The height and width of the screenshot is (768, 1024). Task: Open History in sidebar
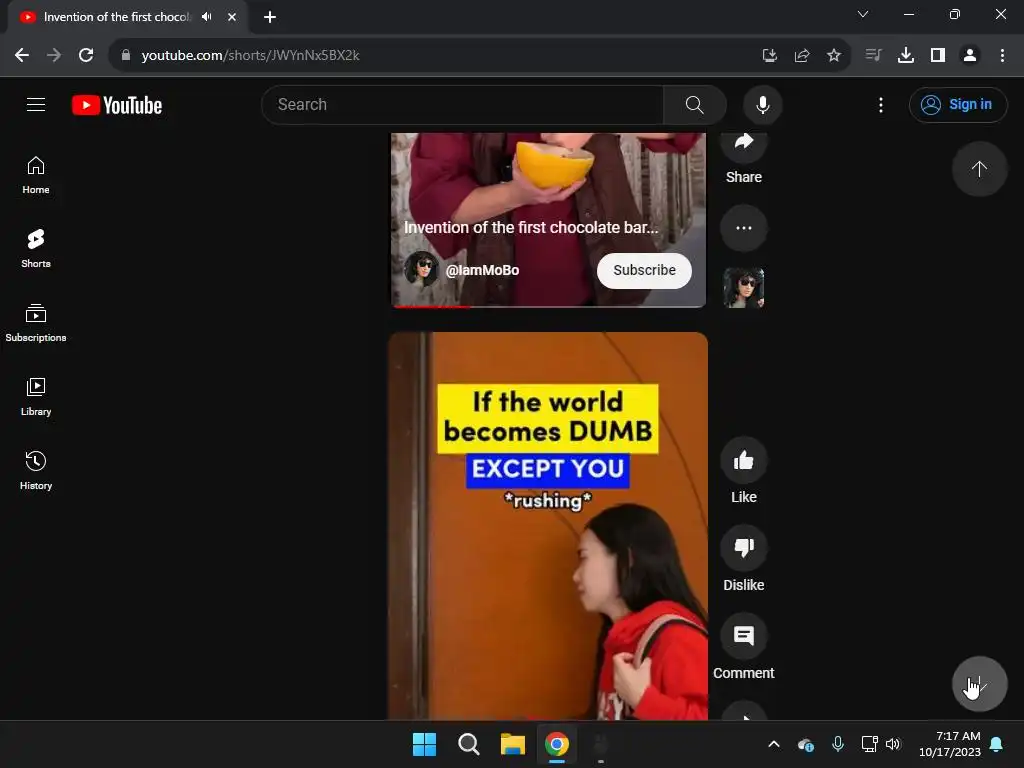coord(36,470)
